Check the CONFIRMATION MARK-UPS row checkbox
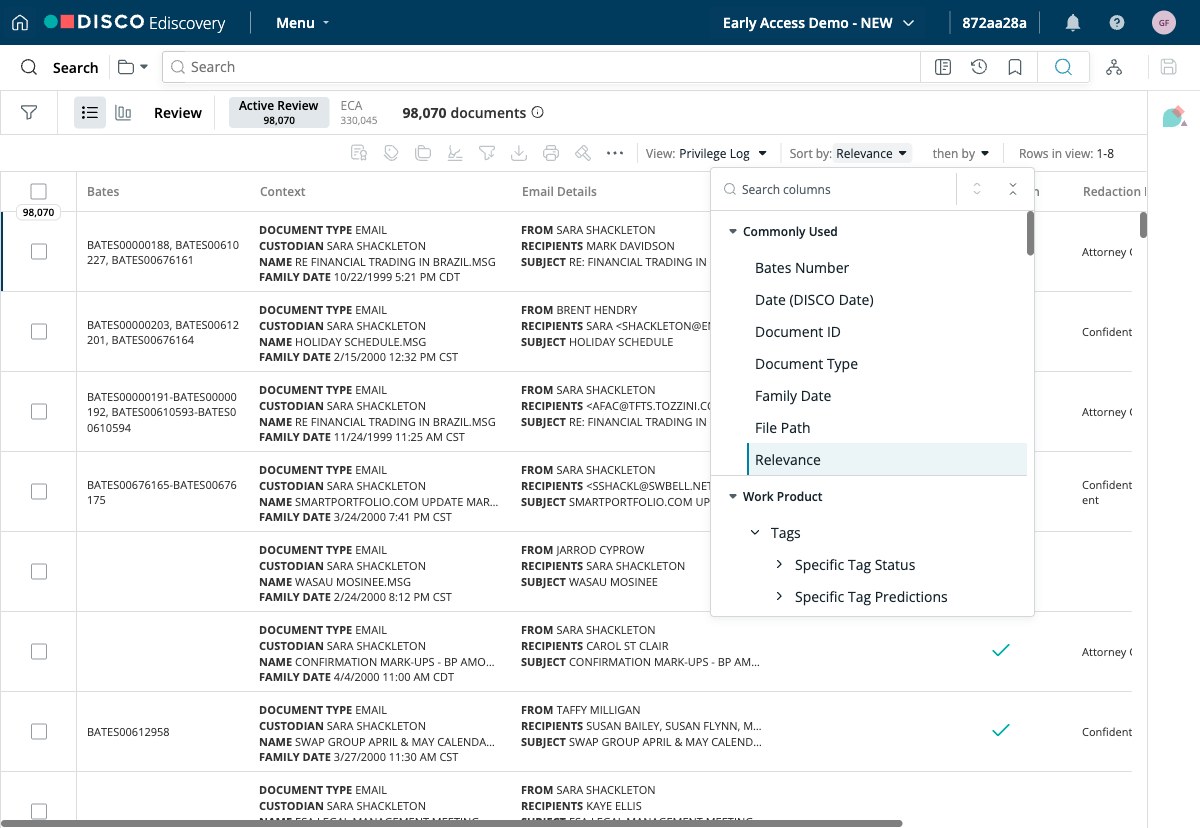The width and height of the screenshot is (1200, 828). [x=38, y=652]
